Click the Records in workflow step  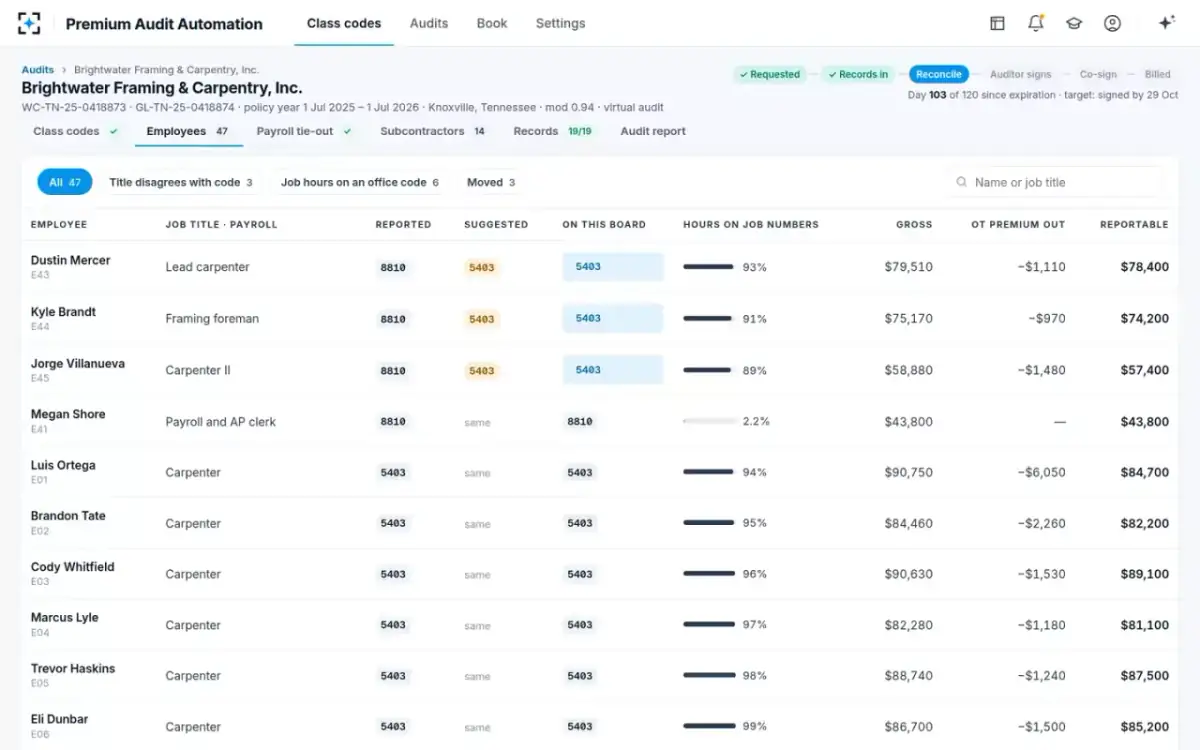tap(858, 74)
